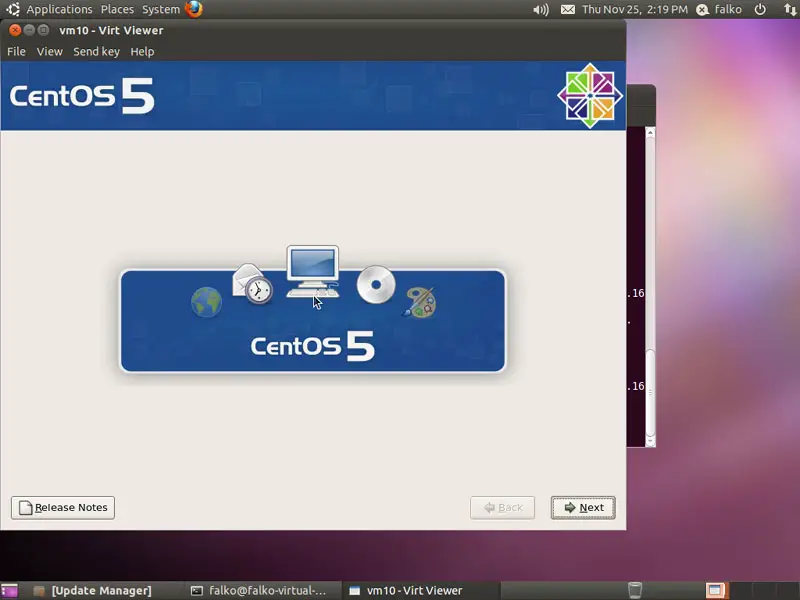Screen dimensions: 800x600
Task: Click the globe icon in the CentOS banner
Action: (x=206, y=302)
